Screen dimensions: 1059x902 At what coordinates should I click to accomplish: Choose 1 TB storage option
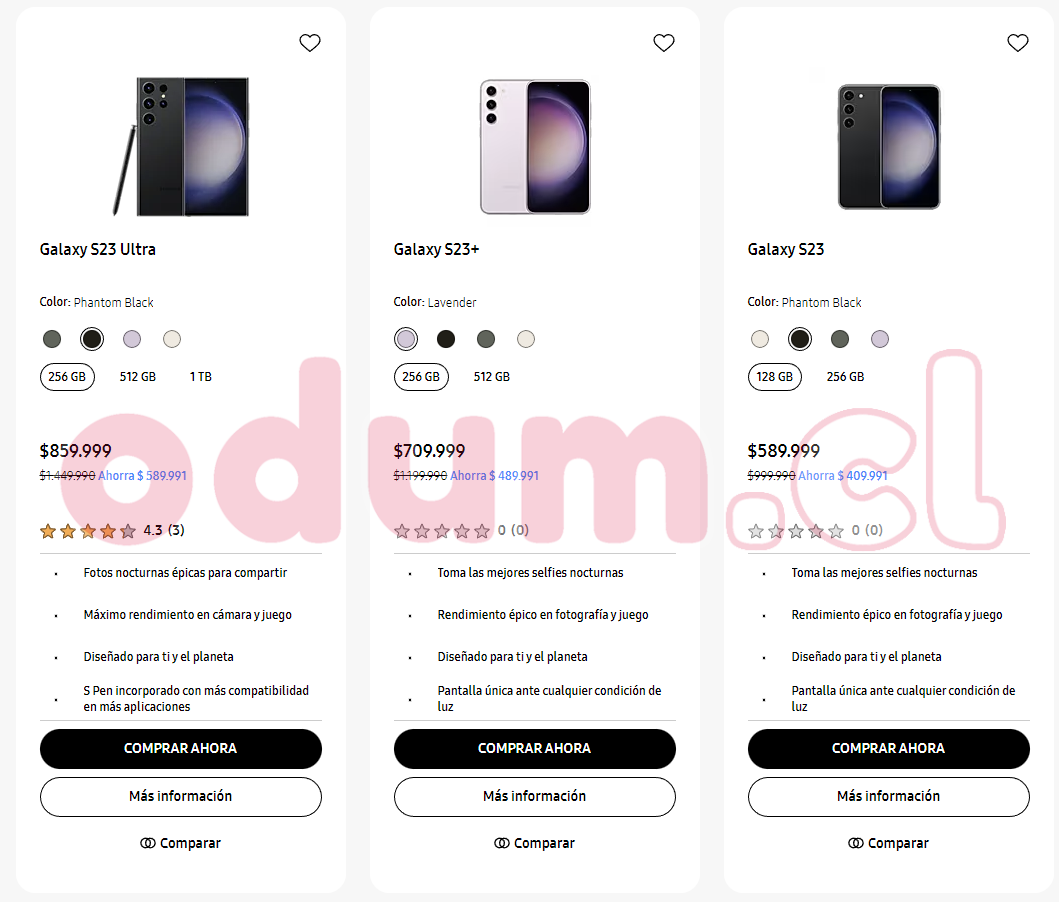pyautogui.click(x=201, y=377)
